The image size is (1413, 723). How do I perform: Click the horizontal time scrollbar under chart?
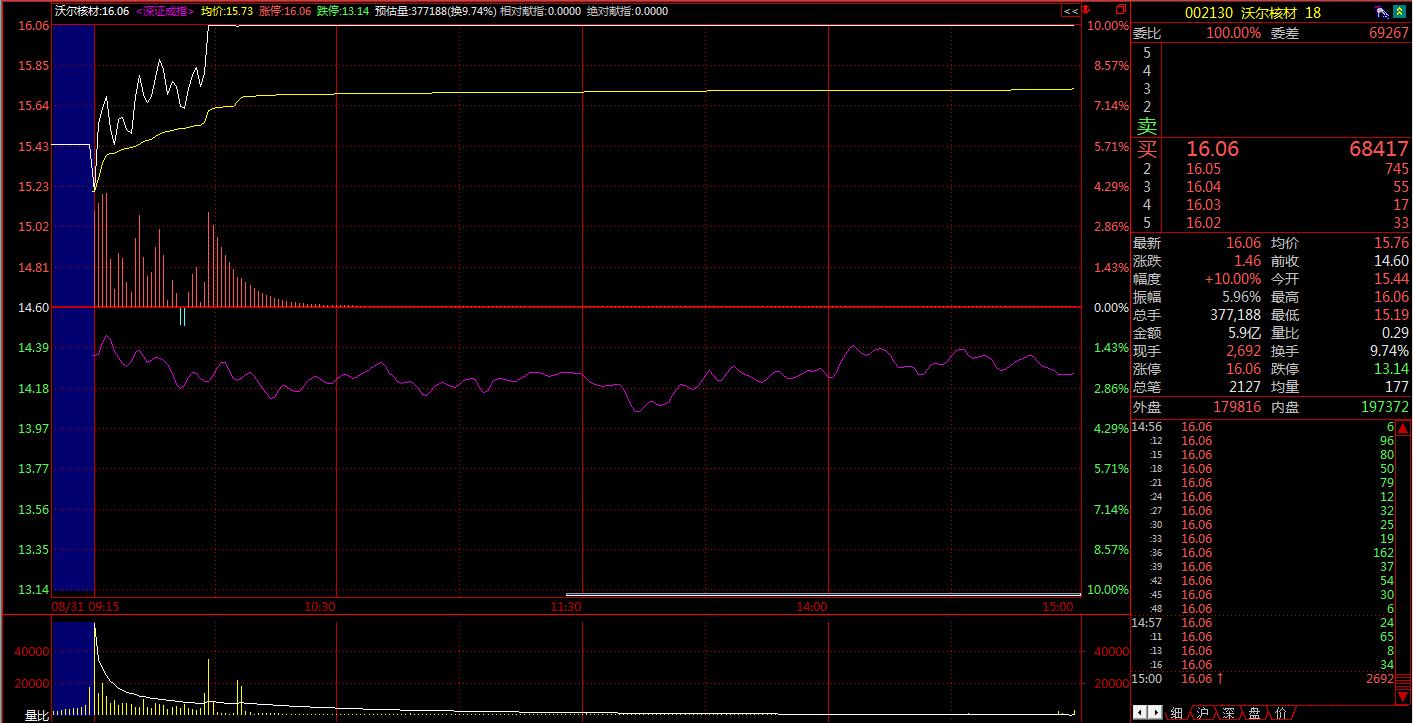point(820,594)
